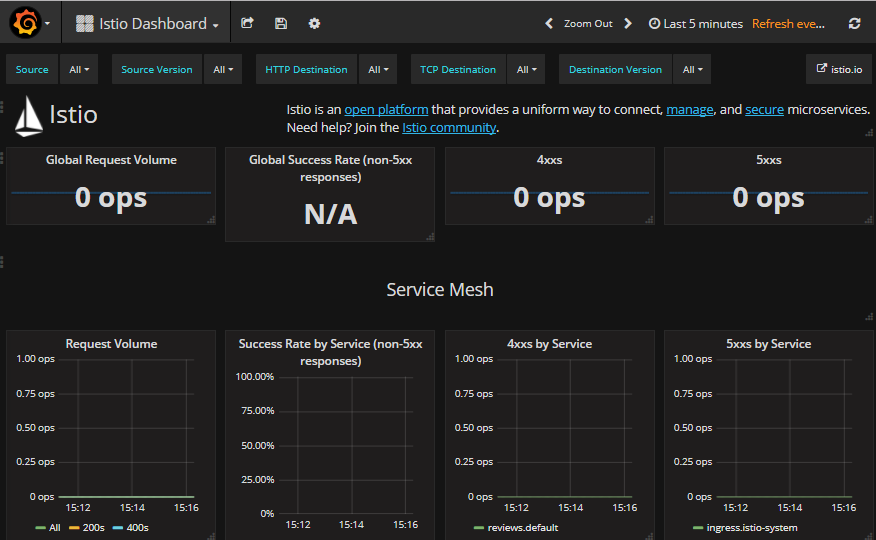
Task: Click the share dashboard icon
Action: [x=248, y=23]
